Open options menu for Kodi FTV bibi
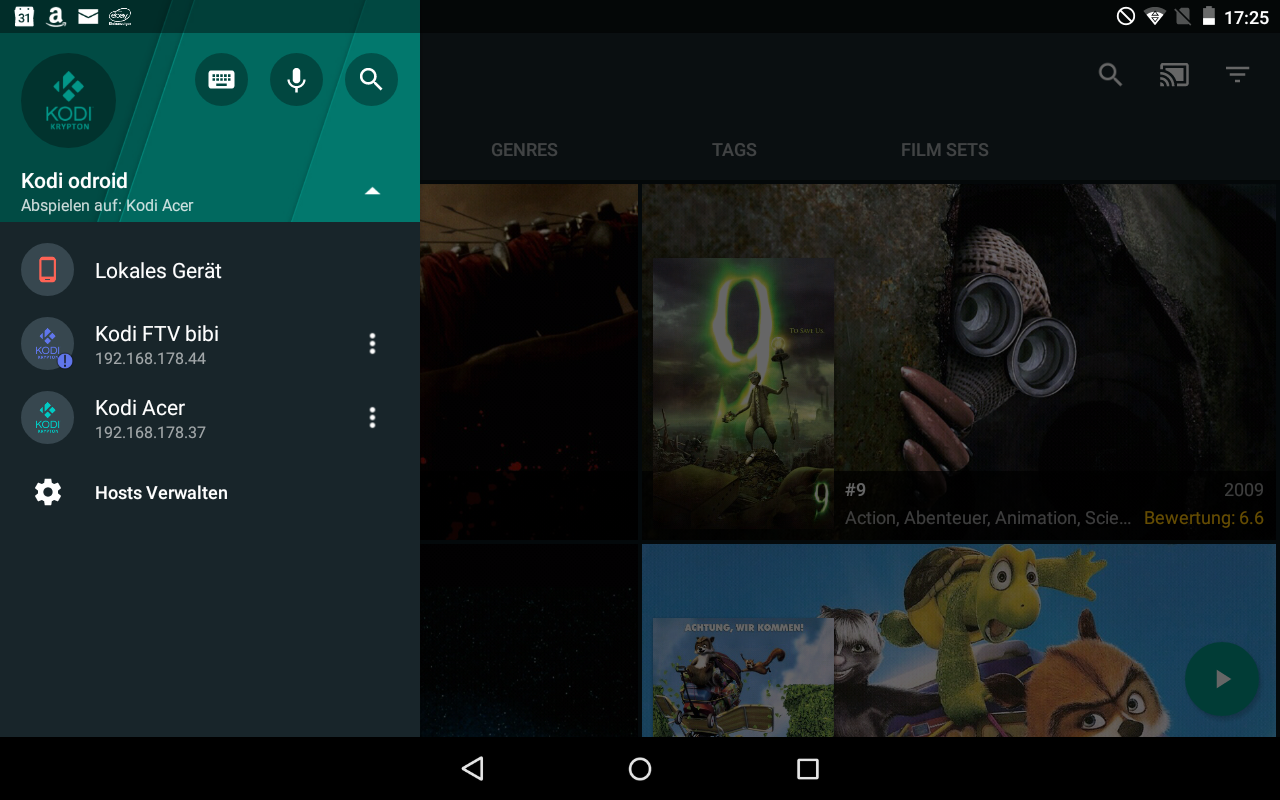The width and height of the screenshot is (1280, 800). tap(372, 344)
